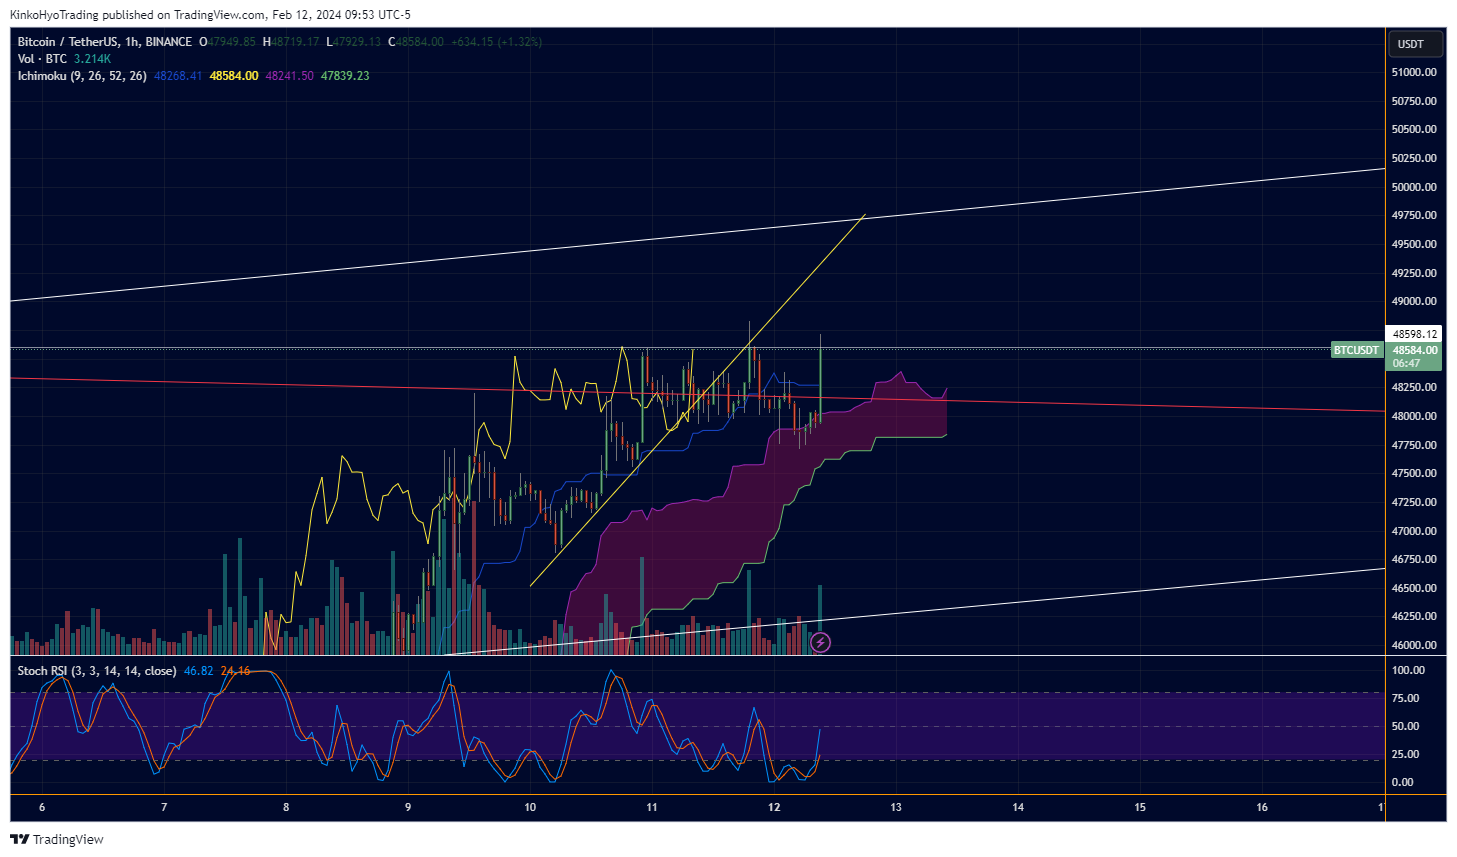Click date label 9 on time axis
This screenshot has width=1457, height=857.
point(408,807)
